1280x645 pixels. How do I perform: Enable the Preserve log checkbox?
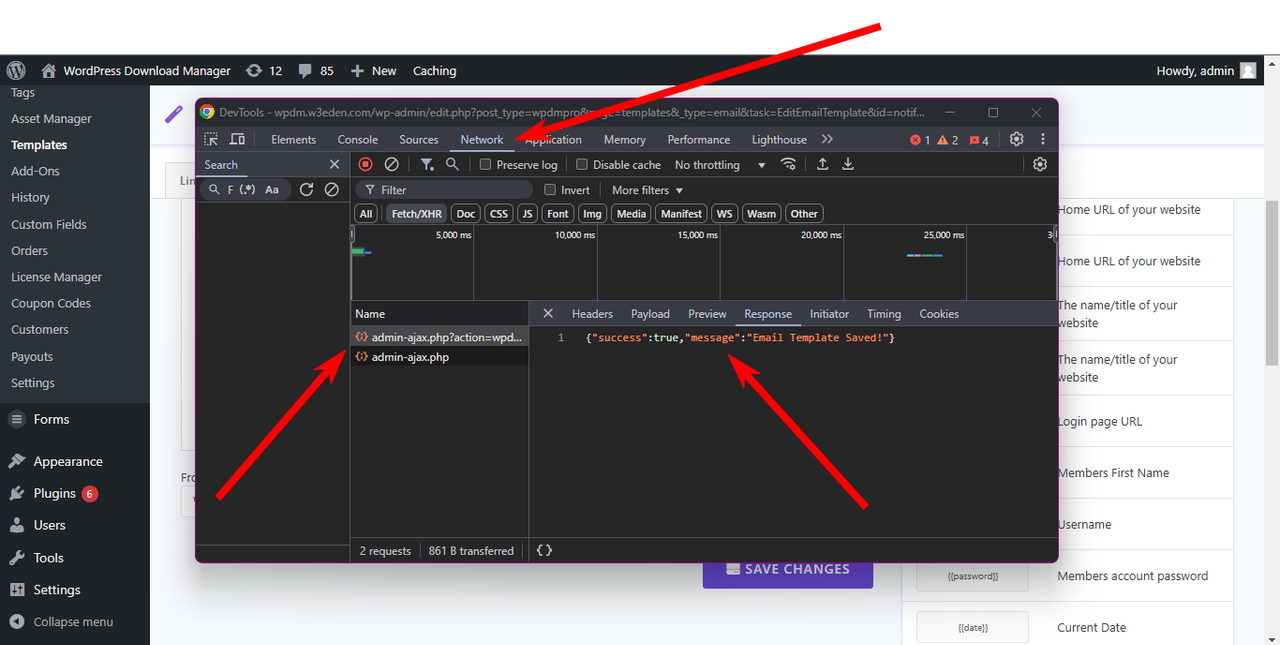pos(485,164)
